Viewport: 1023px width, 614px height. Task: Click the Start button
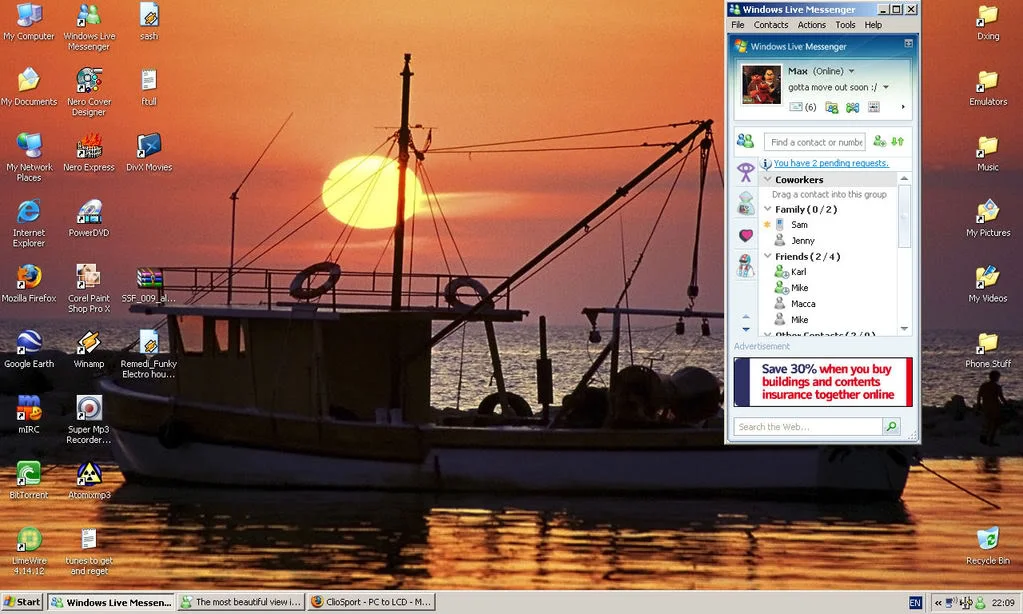coord(22,602)
